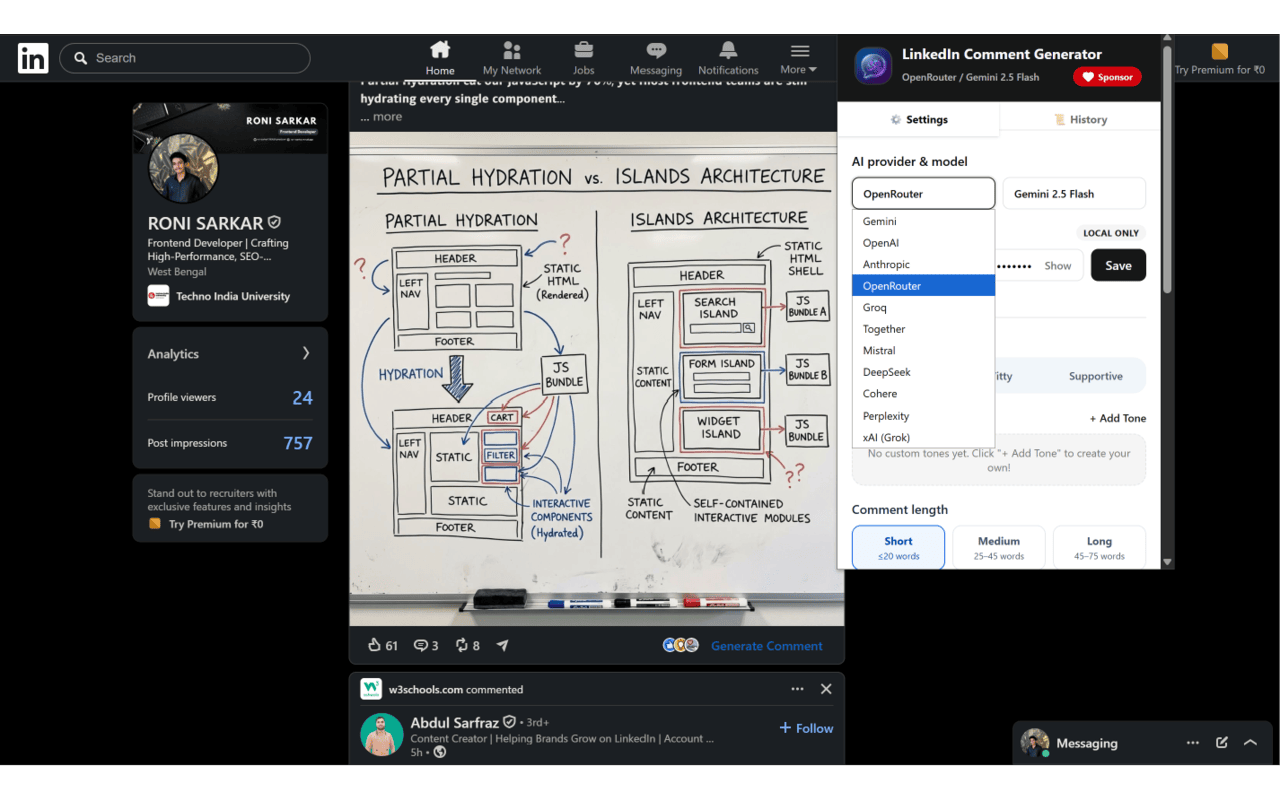Switch to the Settings tab

click(919, 119)
